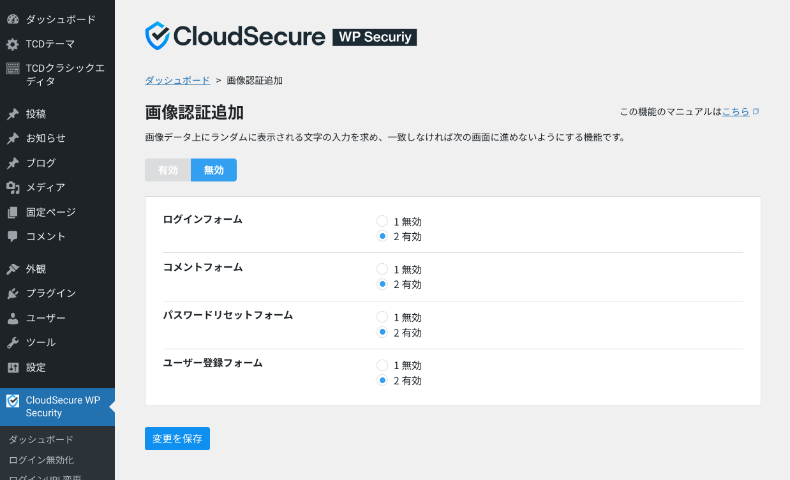Click the 投稿 pin icon

pyautogui.click(x=13, y=114)
